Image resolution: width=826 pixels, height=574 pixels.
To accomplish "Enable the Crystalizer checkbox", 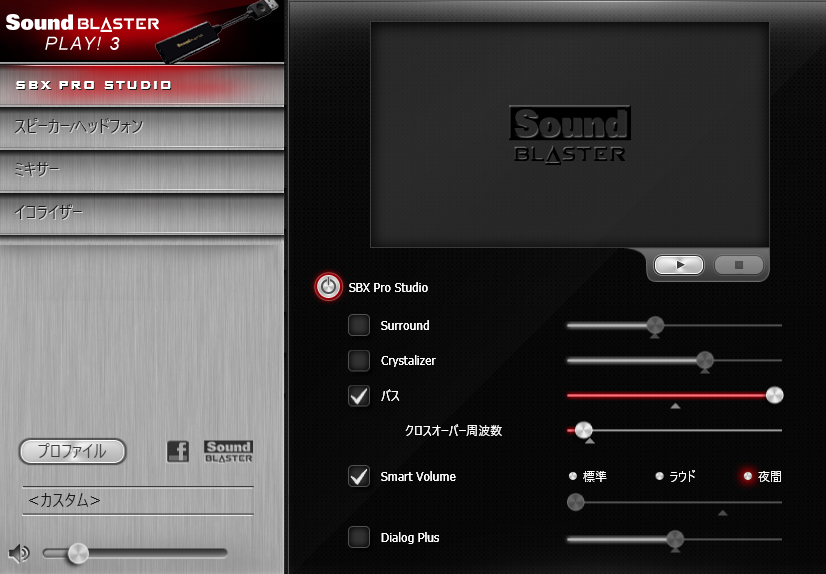I will pos(359,361).
